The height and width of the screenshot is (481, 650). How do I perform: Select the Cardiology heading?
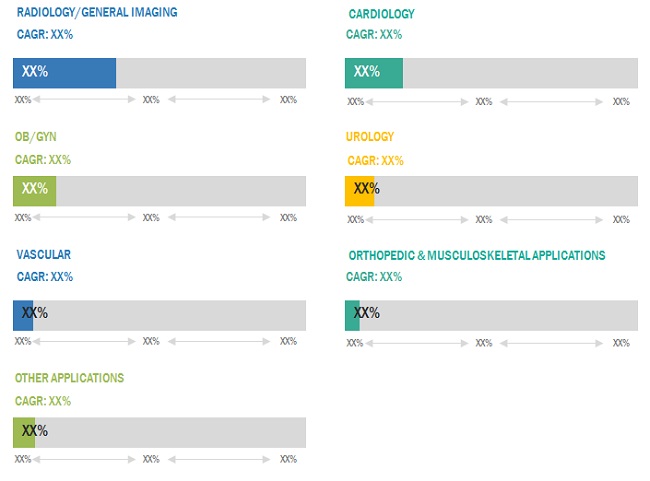[381, 14]
